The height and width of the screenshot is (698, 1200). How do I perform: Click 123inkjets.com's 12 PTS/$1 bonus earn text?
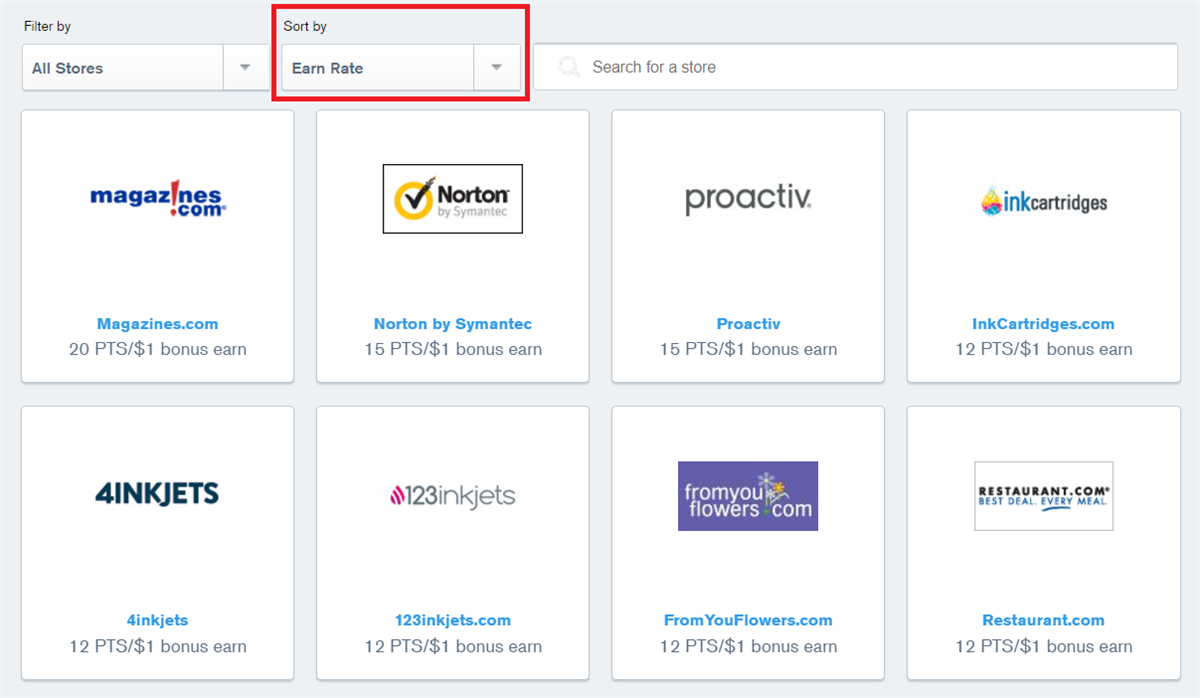tap(453, 646)
